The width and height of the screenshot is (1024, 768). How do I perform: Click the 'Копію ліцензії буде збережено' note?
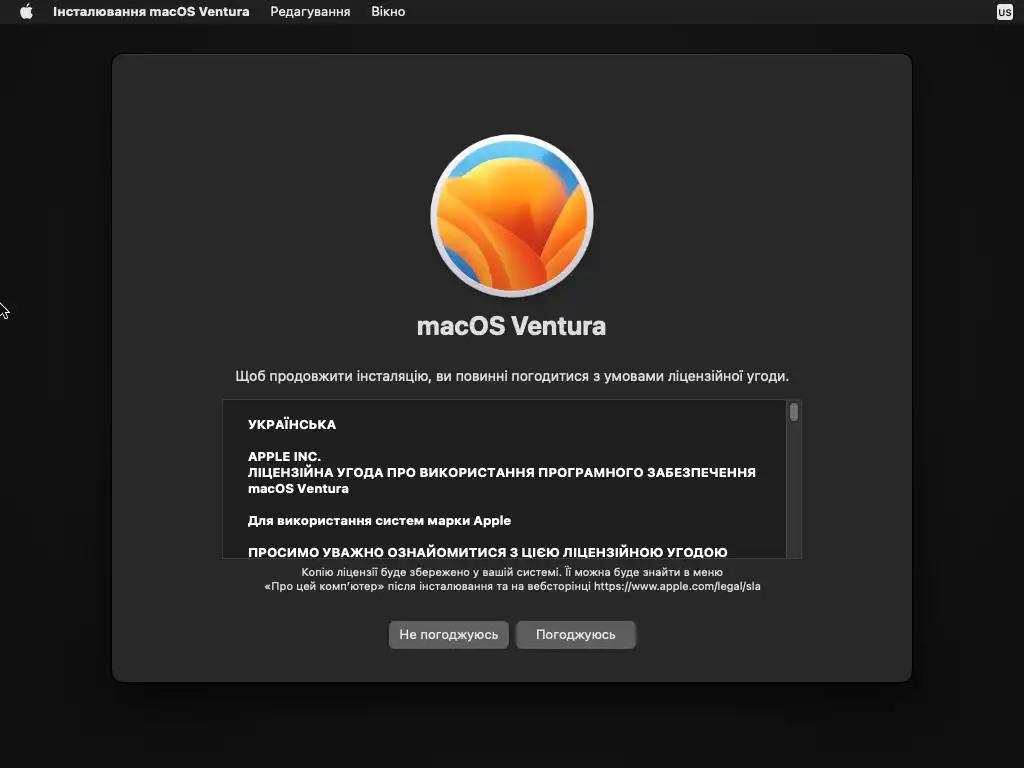click(x=512, y=579)
